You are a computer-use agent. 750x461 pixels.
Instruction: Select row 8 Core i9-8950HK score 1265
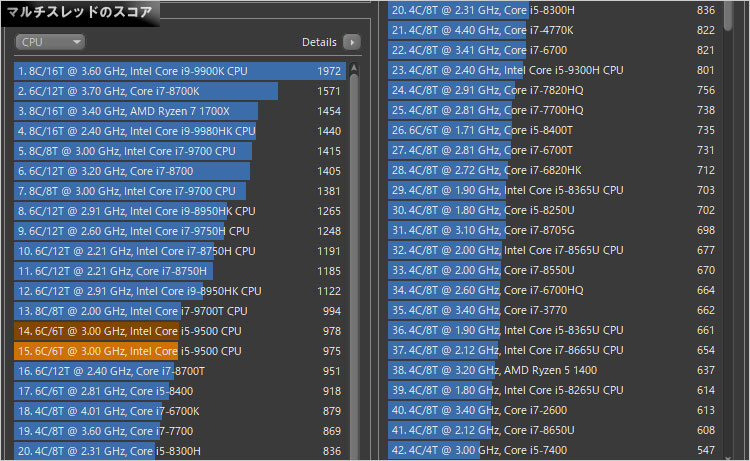pyautogui.click(x=180, y=211)
